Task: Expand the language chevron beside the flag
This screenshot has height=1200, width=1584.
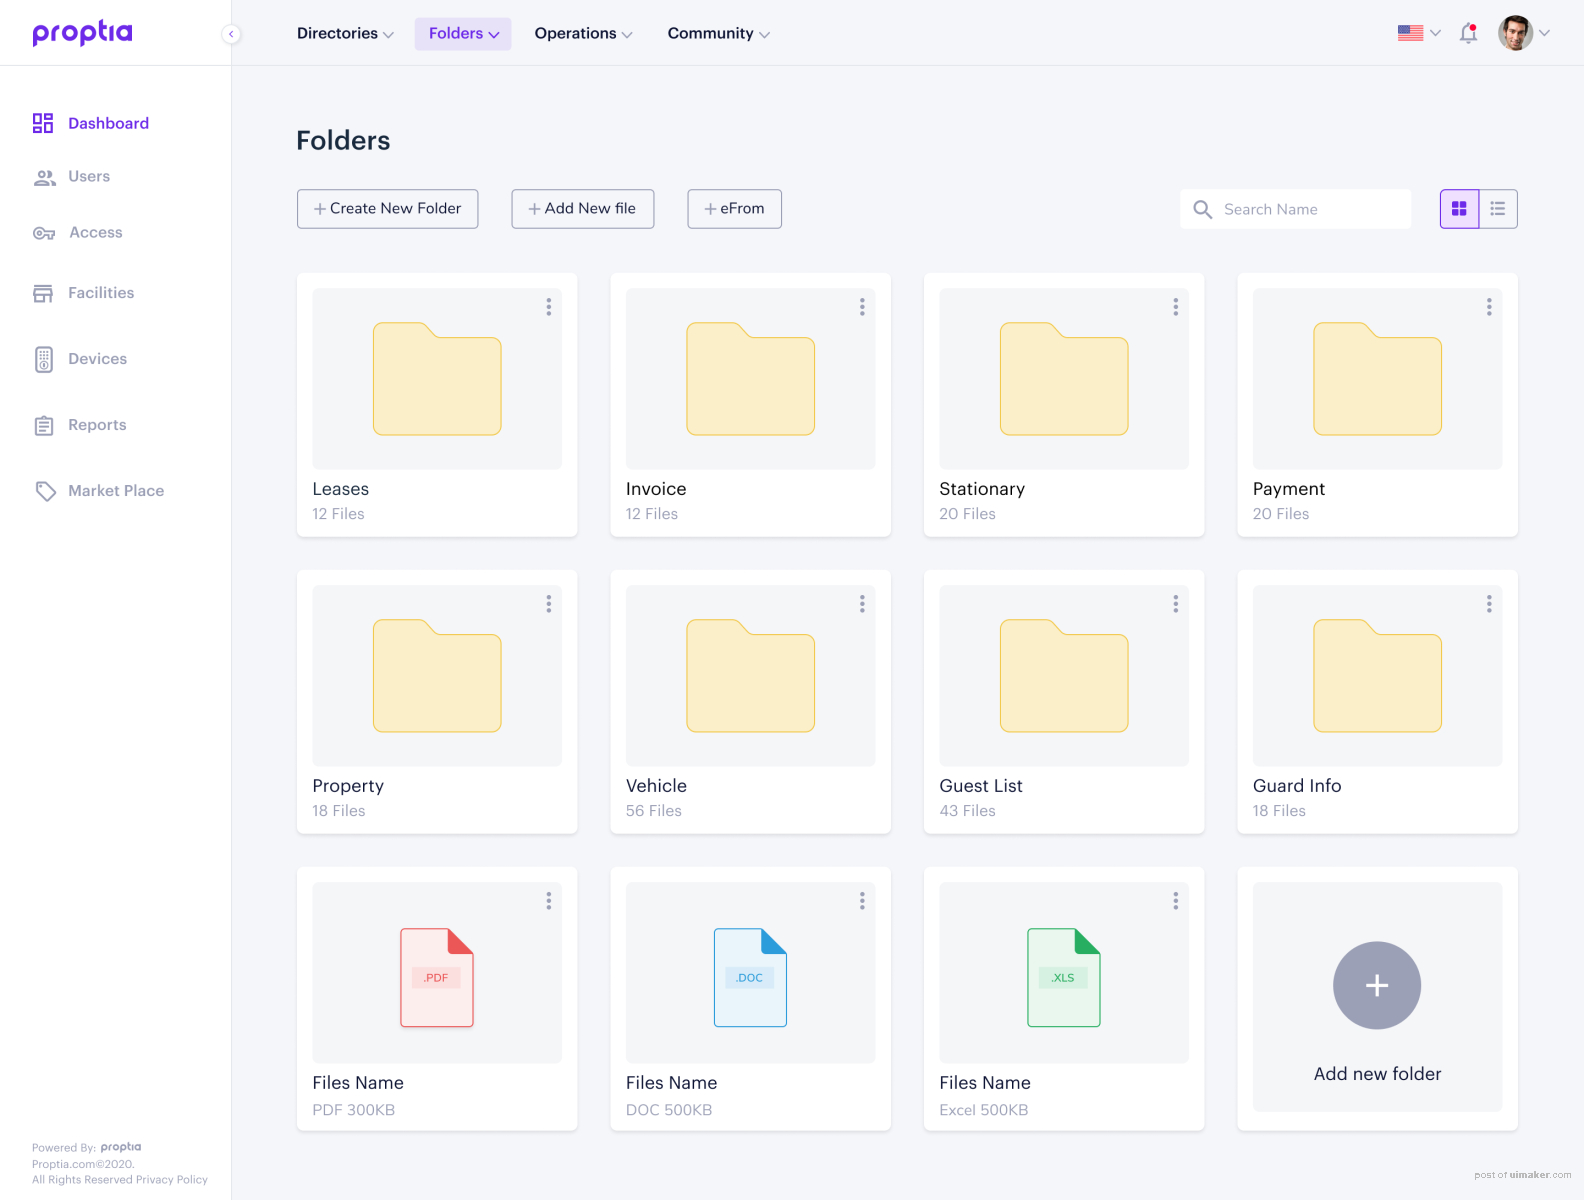Action: (x=1436, y=33)
